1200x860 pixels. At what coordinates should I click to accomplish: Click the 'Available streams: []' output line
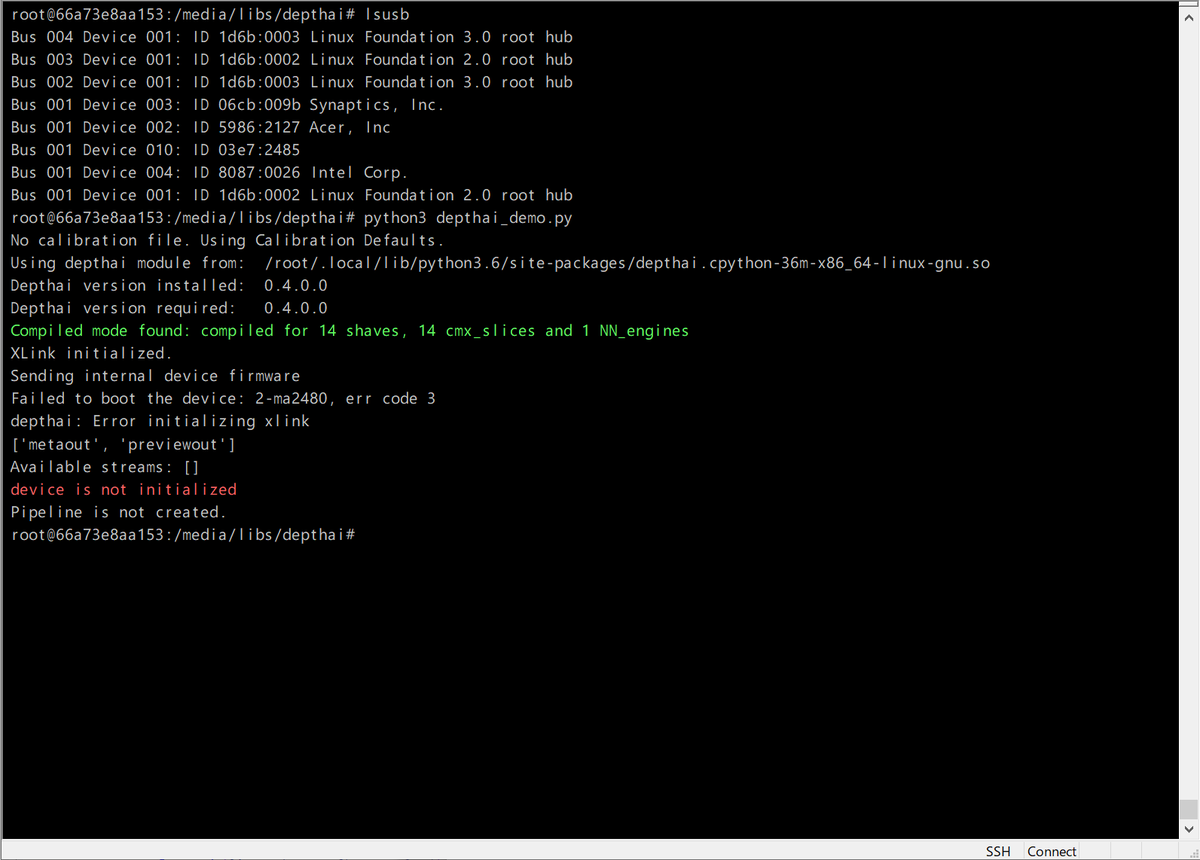pyautogui.click(x=105, y=466)
